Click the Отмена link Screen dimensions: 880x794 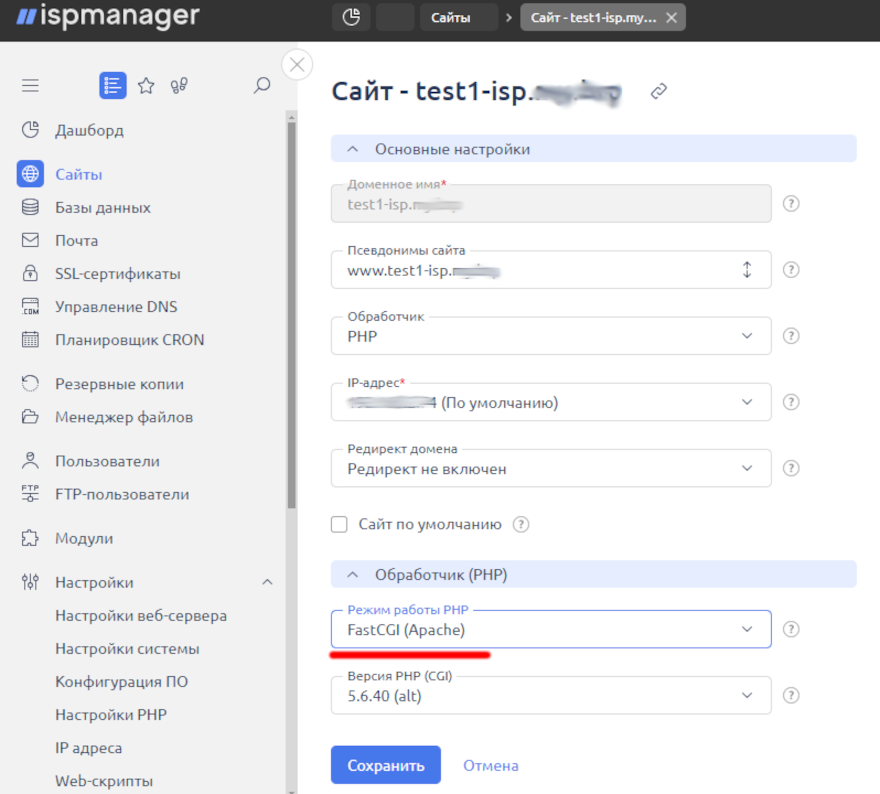click(x=490, y=766)
